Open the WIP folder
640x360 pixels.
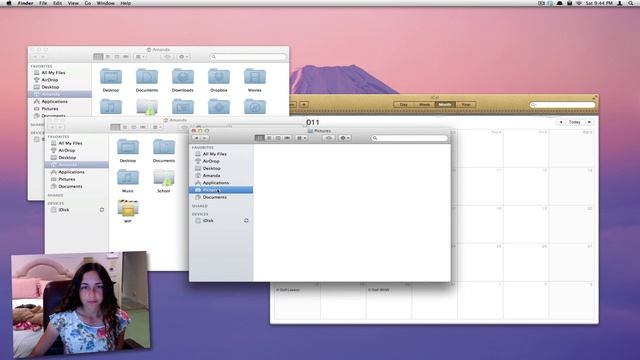128,211
